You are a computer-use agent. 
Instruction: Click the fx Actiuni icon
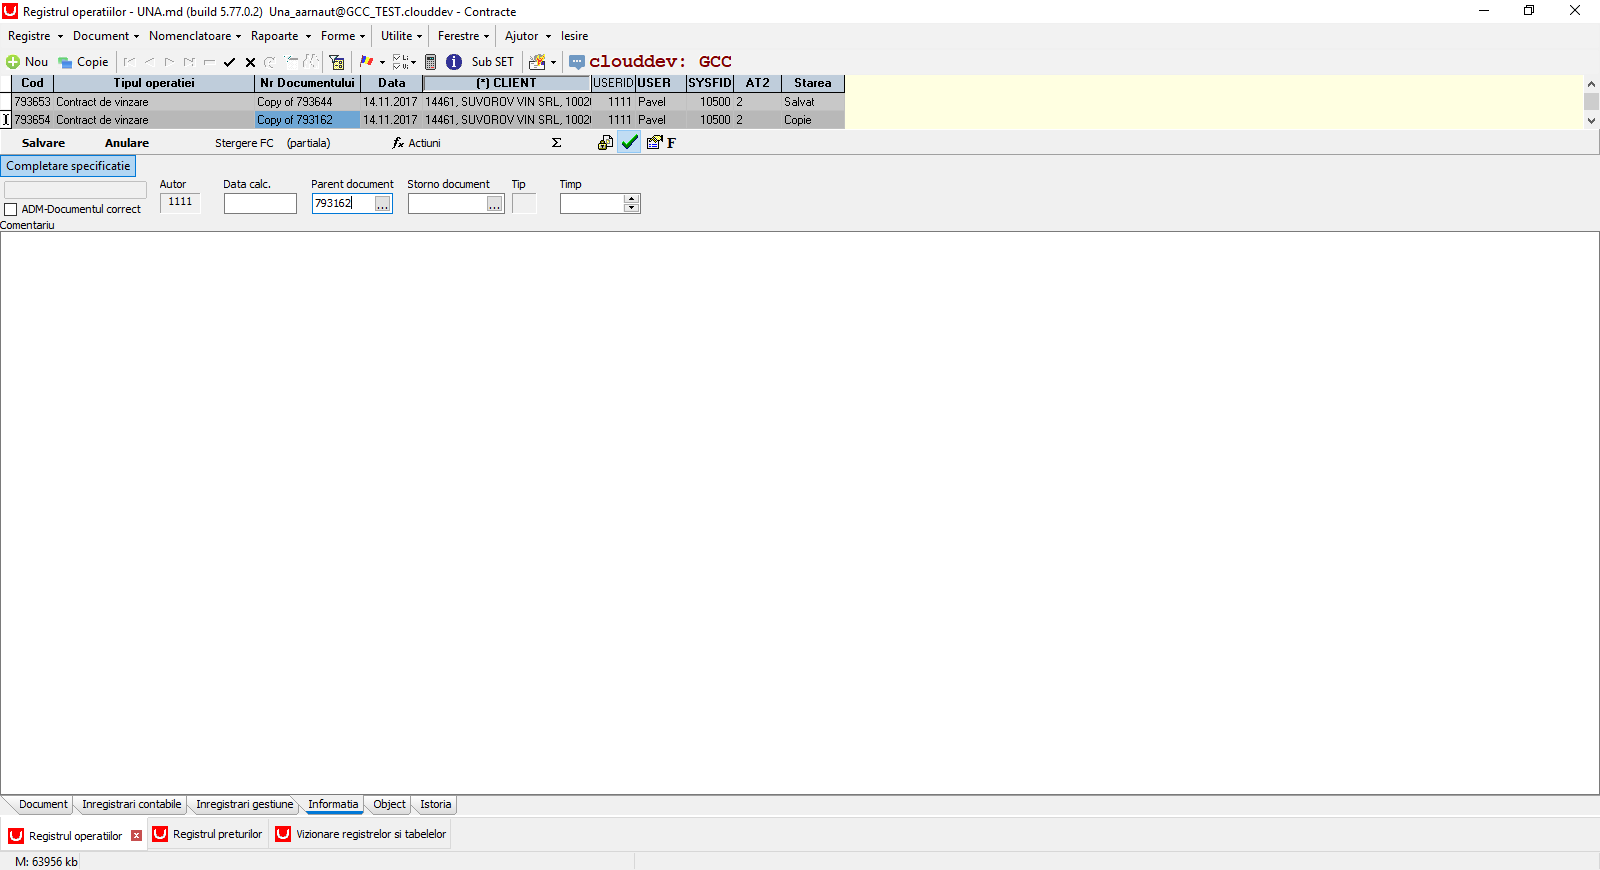tap(398, 143)
